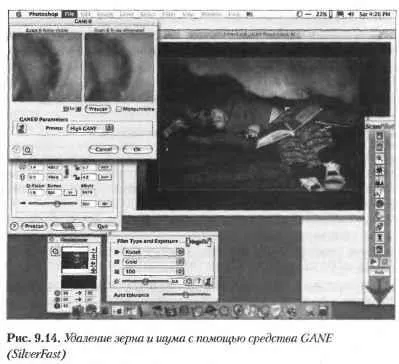Open the Preset dropdown showing High GANE
This screenshot has height=364, width=399.
90,128
